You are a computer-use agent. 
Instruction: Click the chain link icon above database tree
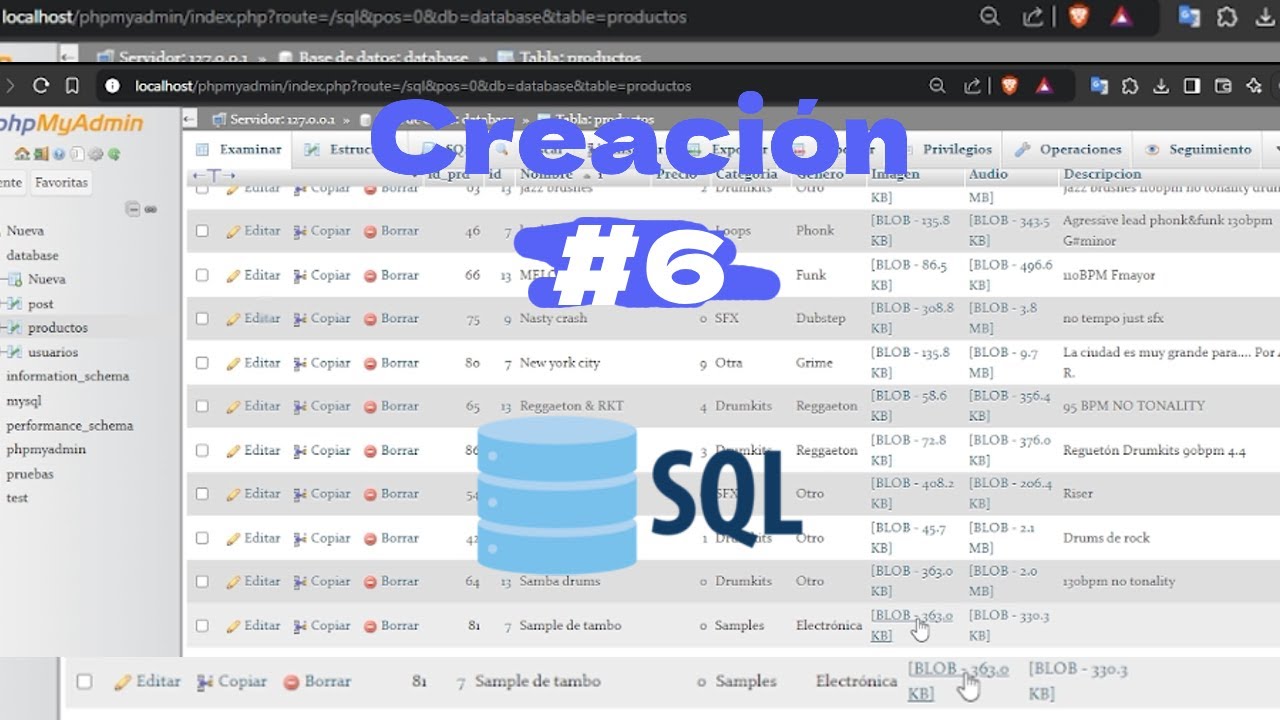151,209
